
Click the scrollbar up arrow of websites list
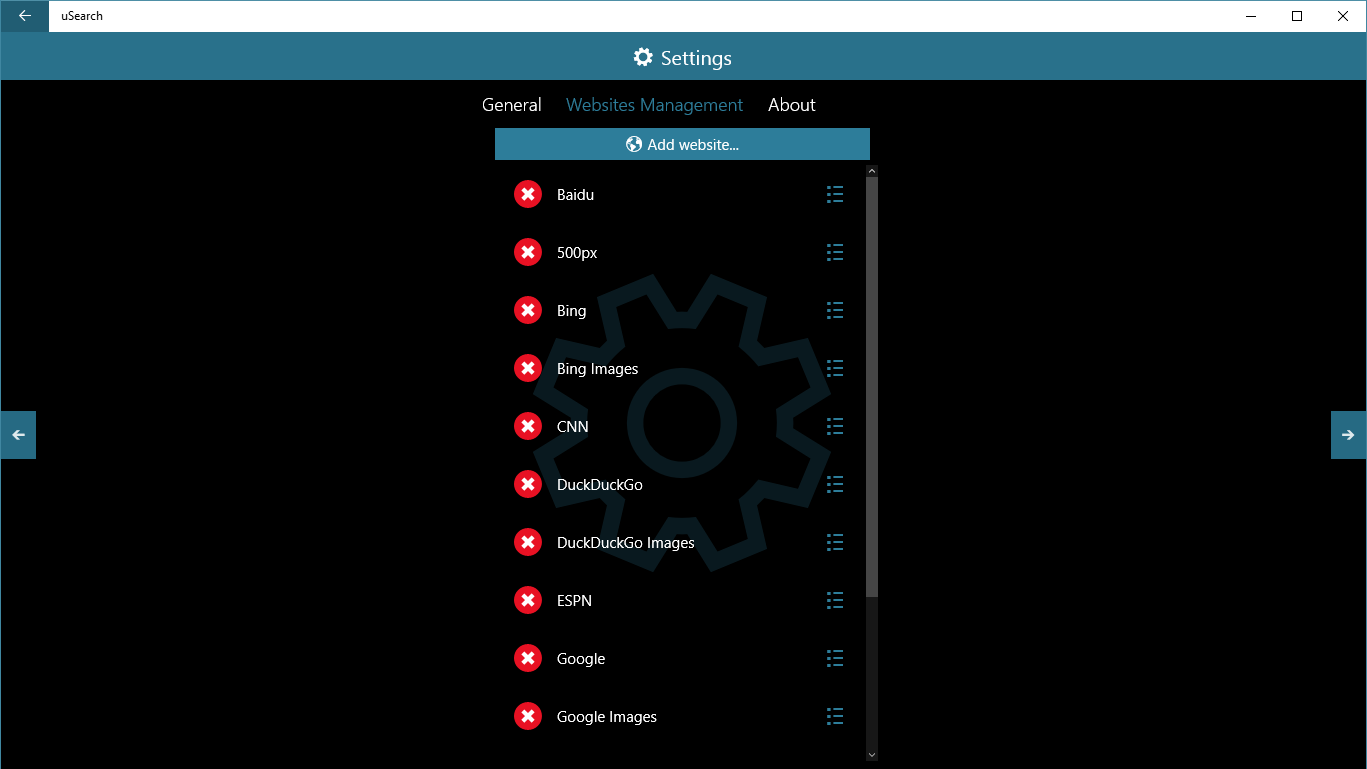[872, 171]
